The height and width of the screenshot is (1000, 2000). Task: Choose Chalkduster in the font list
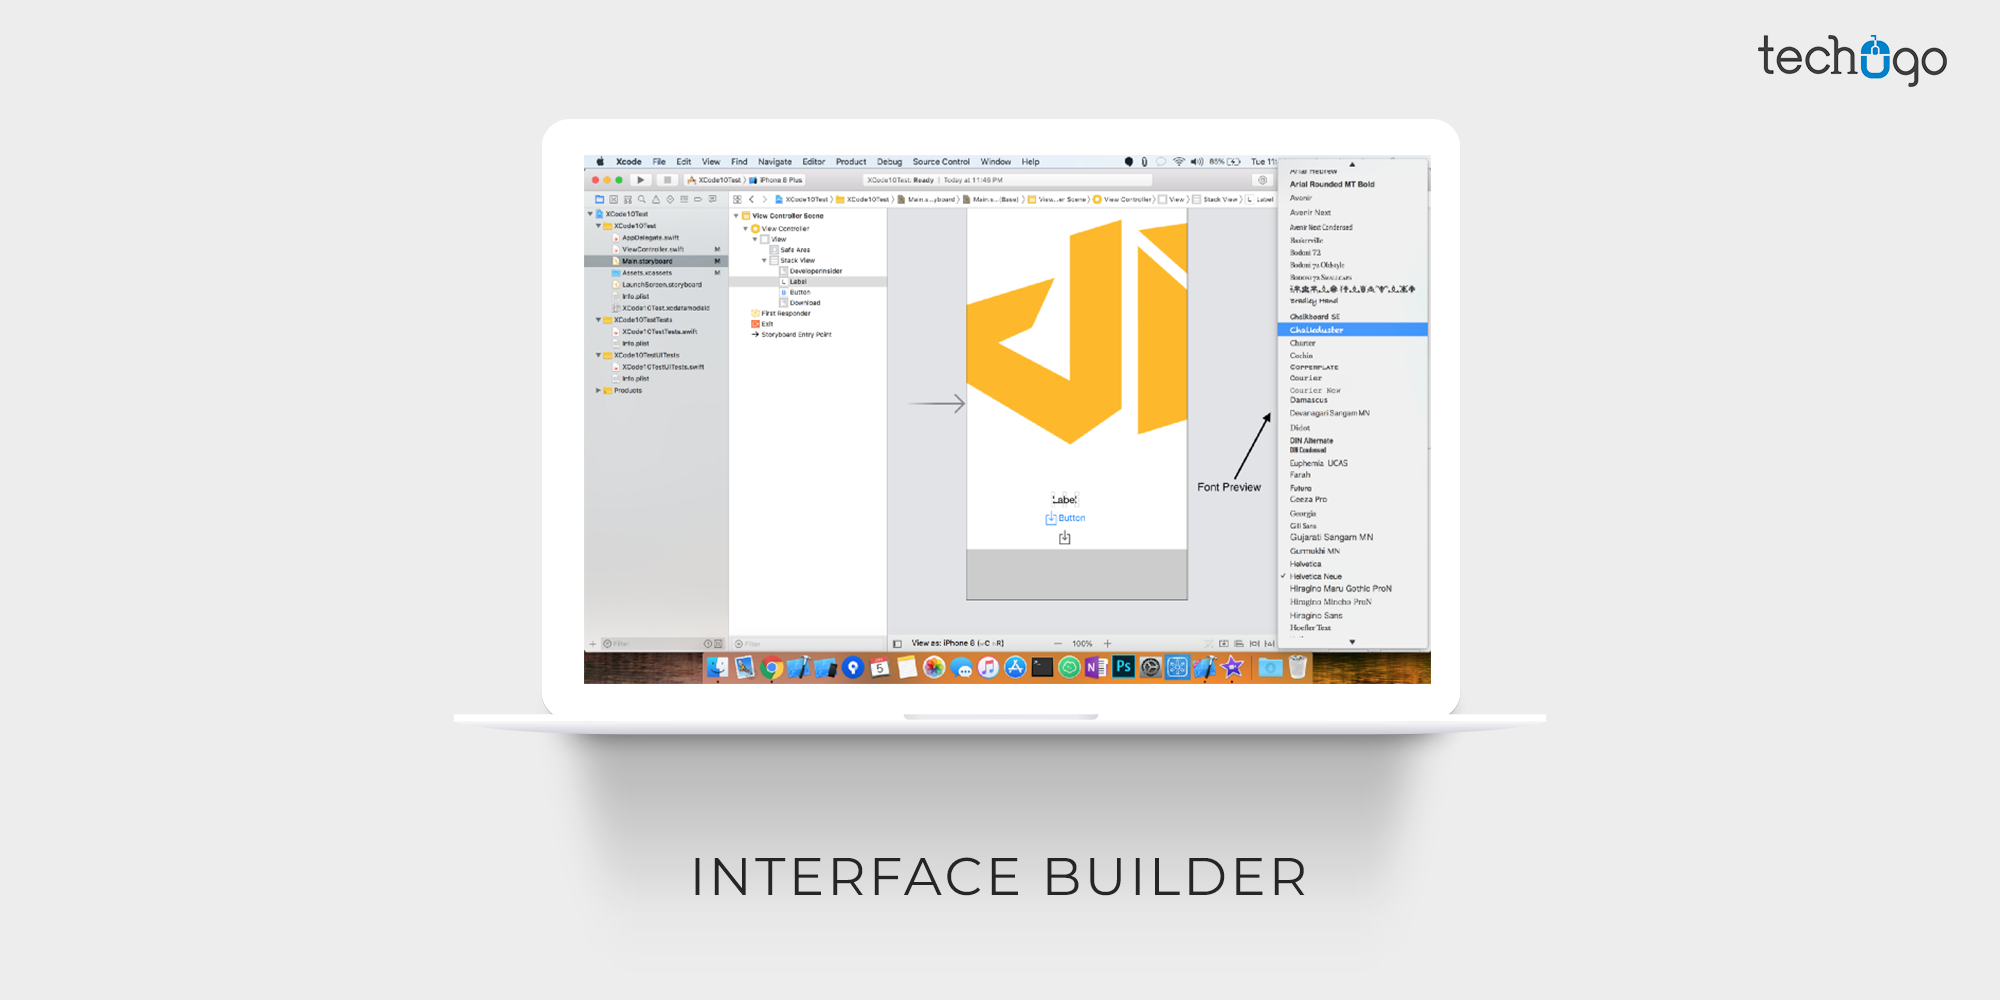click(x=1316, y=330)
